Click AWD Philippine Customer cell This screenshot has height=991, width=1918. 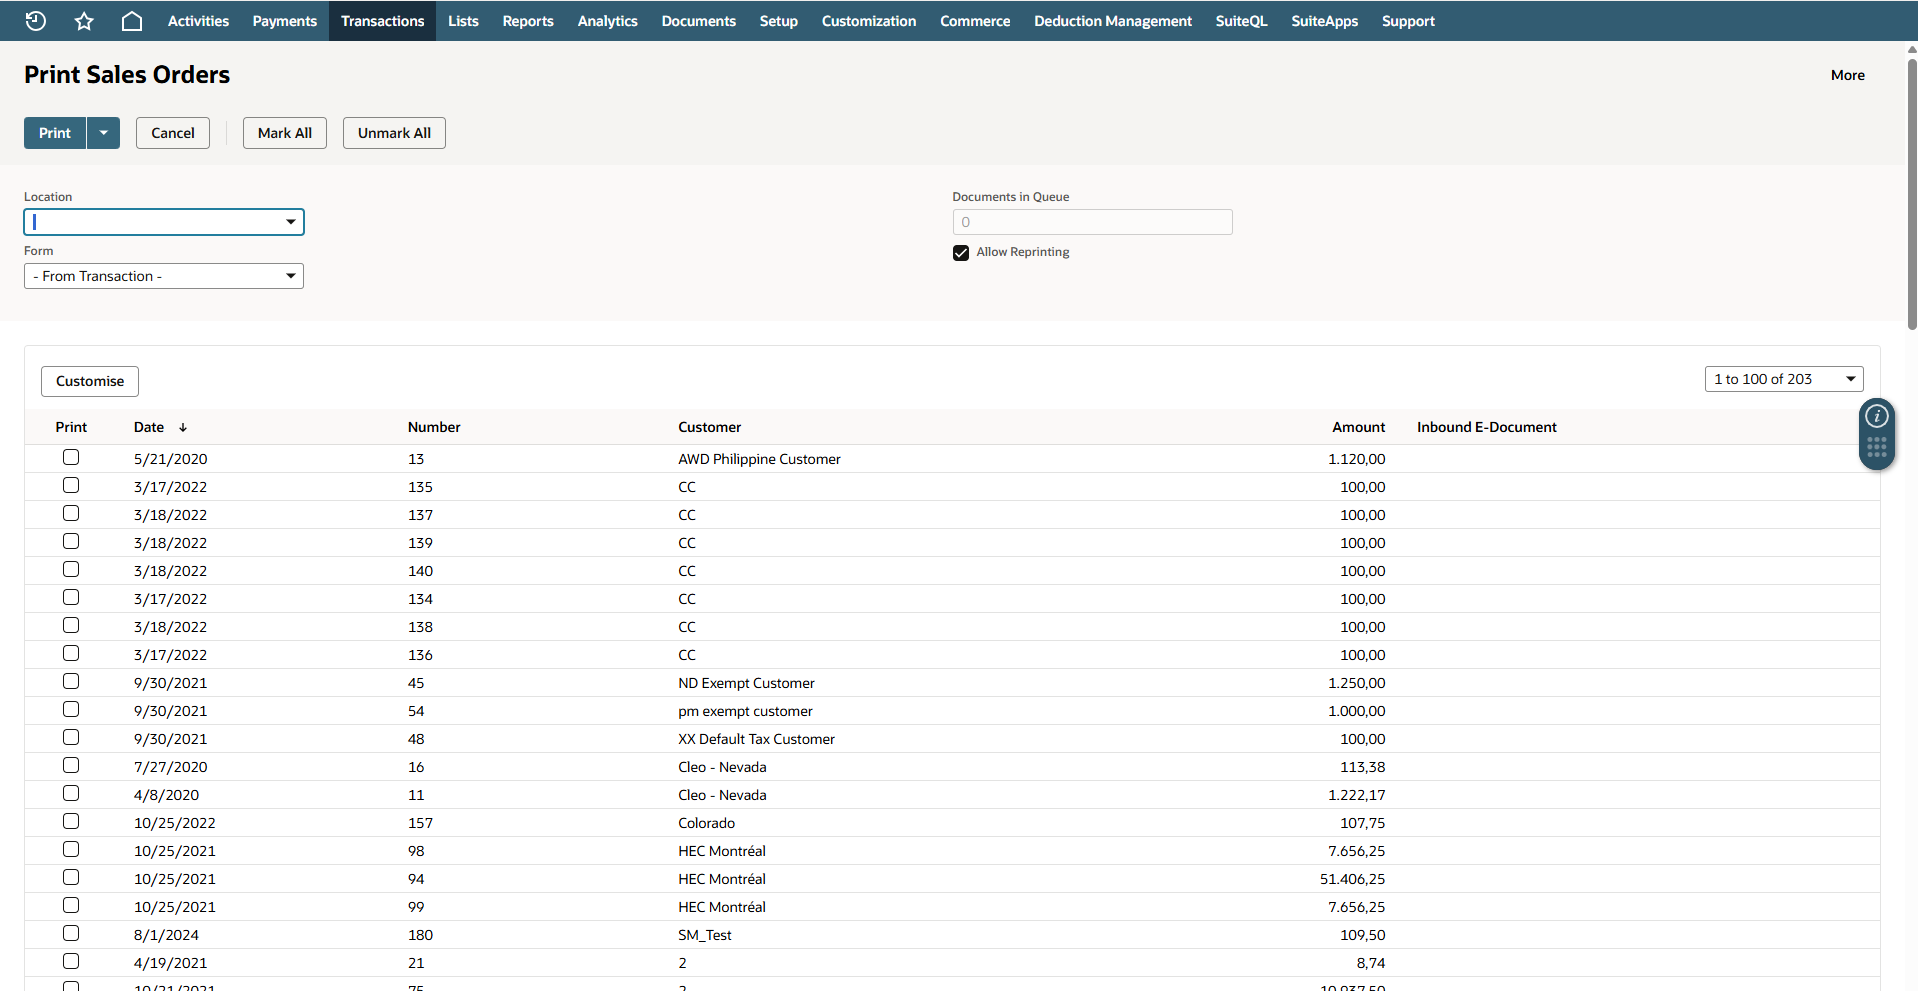pyautogui.click(x=760, y=459)
